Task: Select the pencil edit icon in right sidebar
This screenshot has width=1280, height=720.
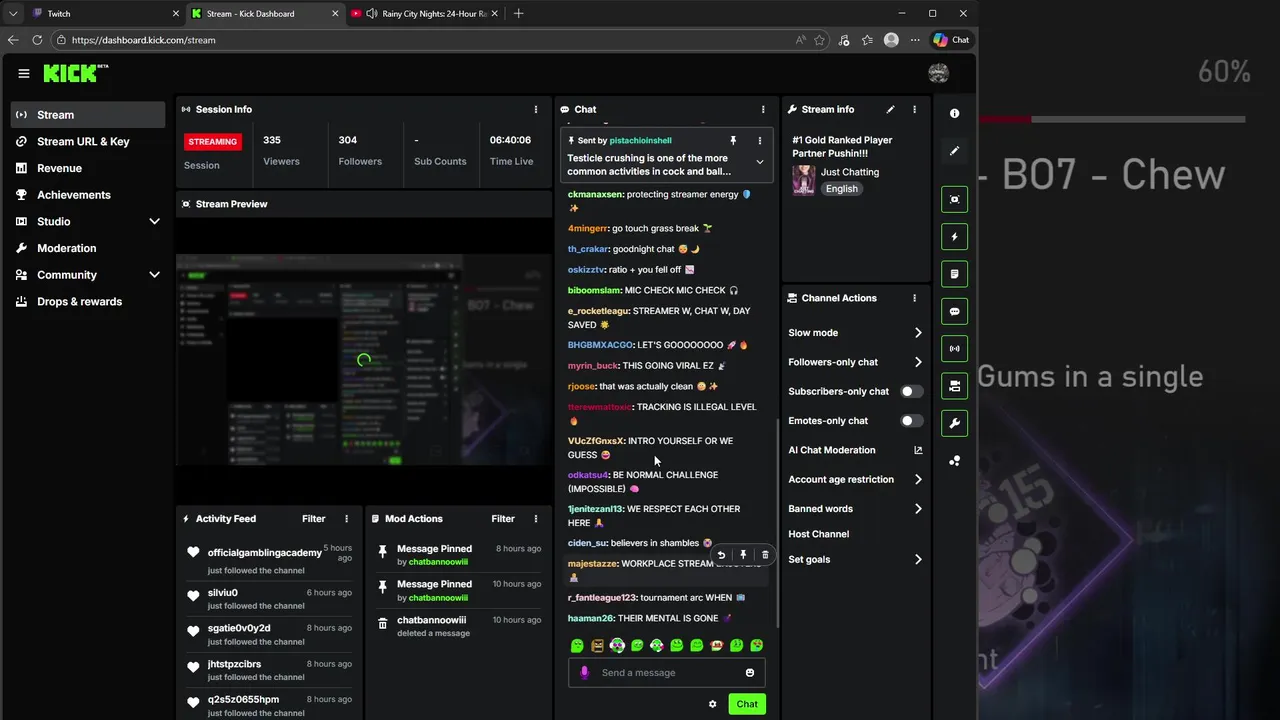Action: pyautogui.click(x=954, y=151)
